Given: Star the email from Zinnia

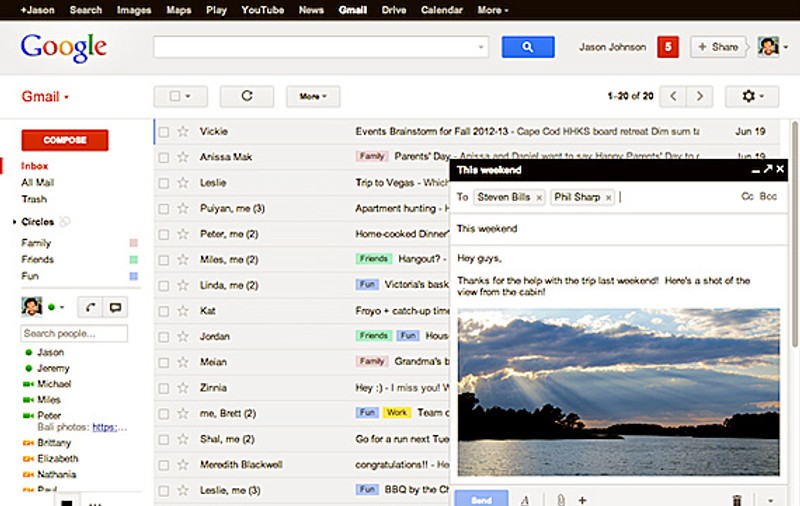Looking at the screenshot, I should coord(183,388).
